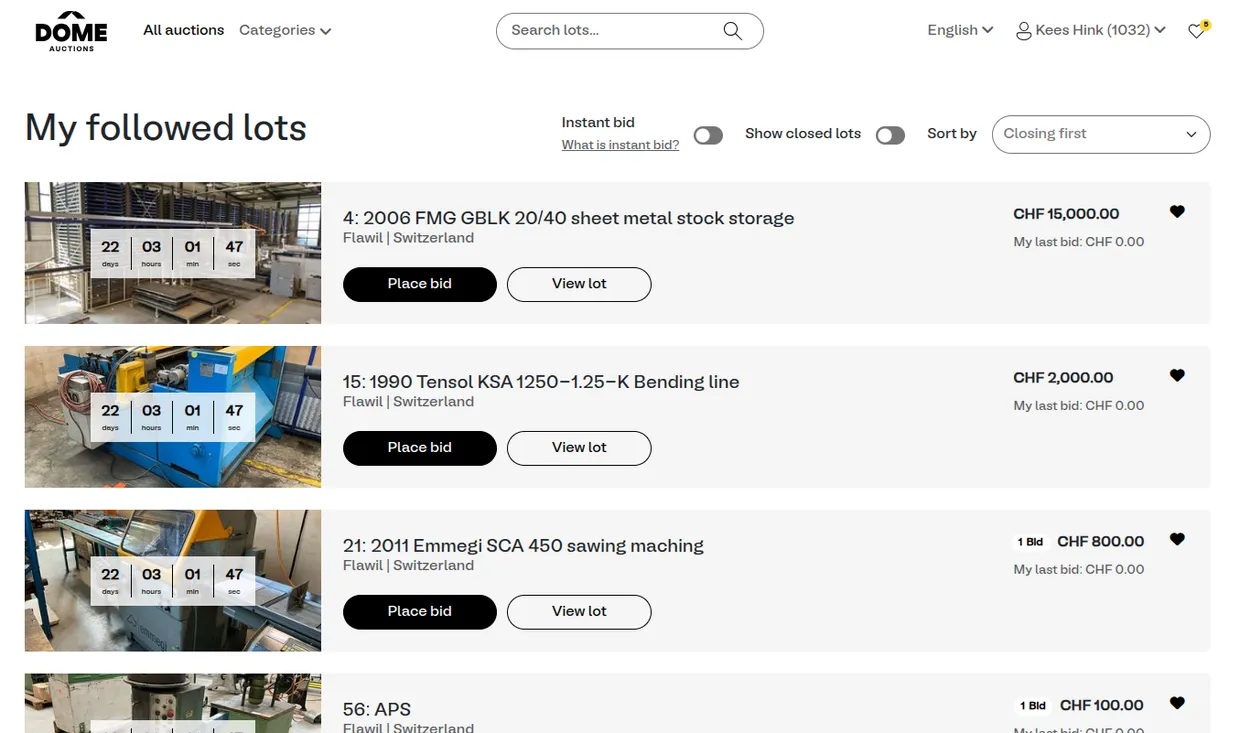This screenshot has height=733, width=1240.
Task: Unfollow the Tensol Bending line lot
Action: 1177,376
